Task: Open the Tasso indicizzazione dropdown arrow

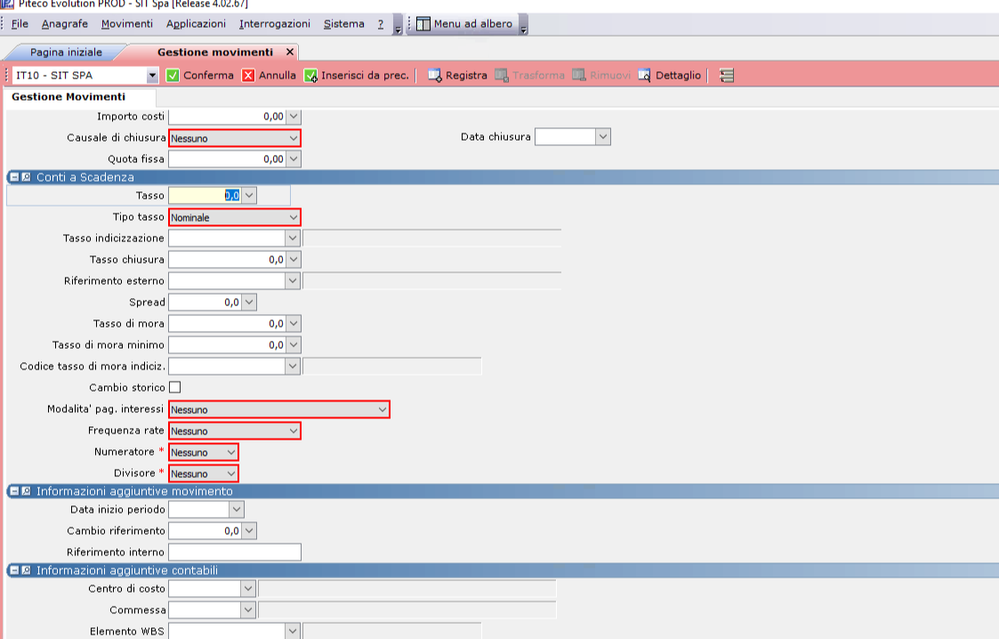Action: 292,238
